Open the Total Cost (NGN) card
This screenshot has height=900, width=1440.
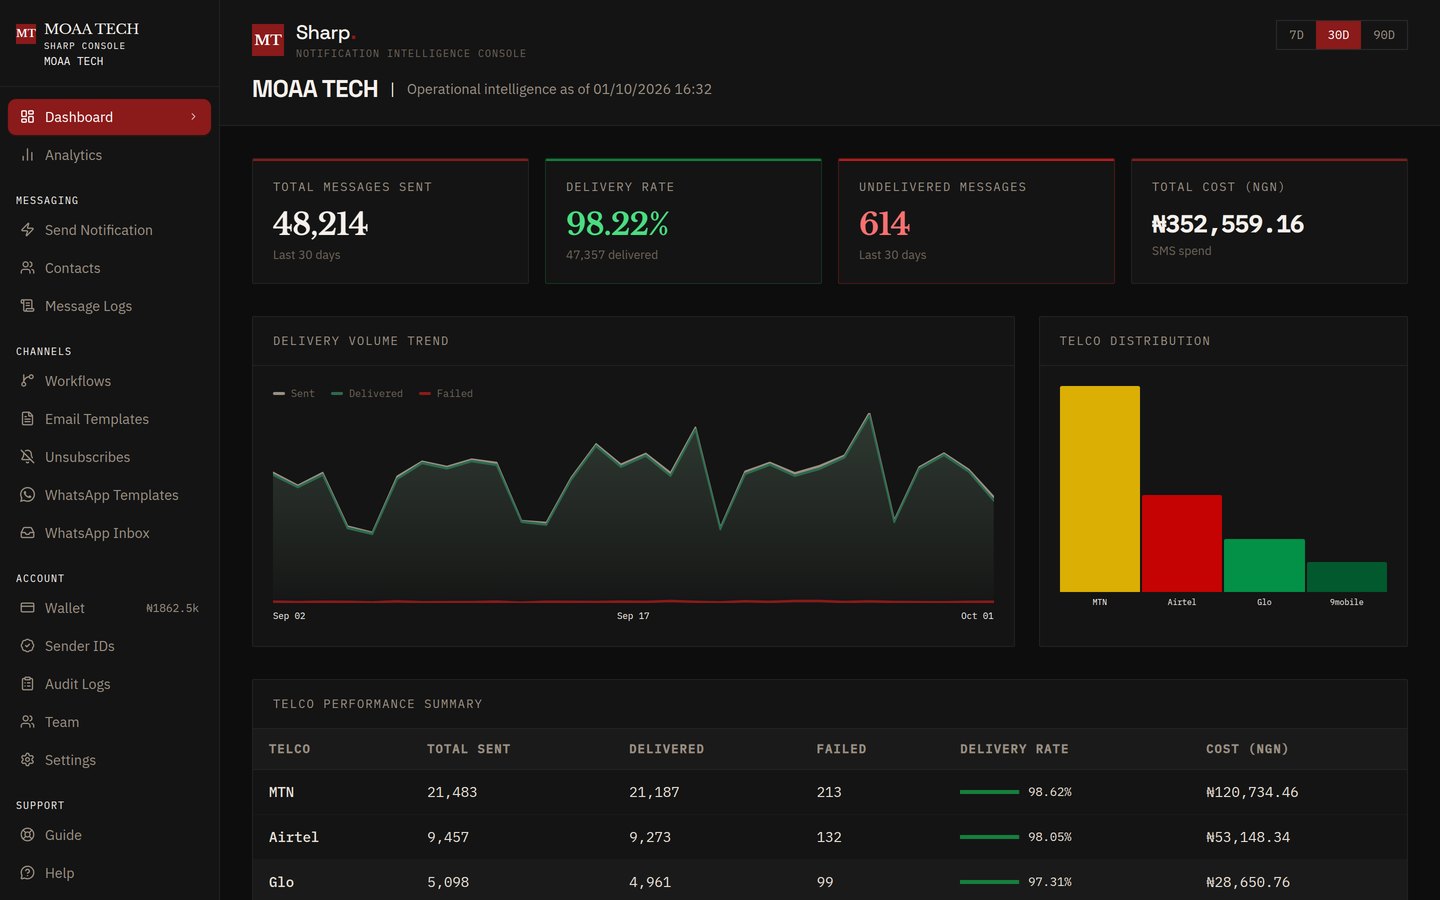pyautogui.click(x=1269, y=221)
